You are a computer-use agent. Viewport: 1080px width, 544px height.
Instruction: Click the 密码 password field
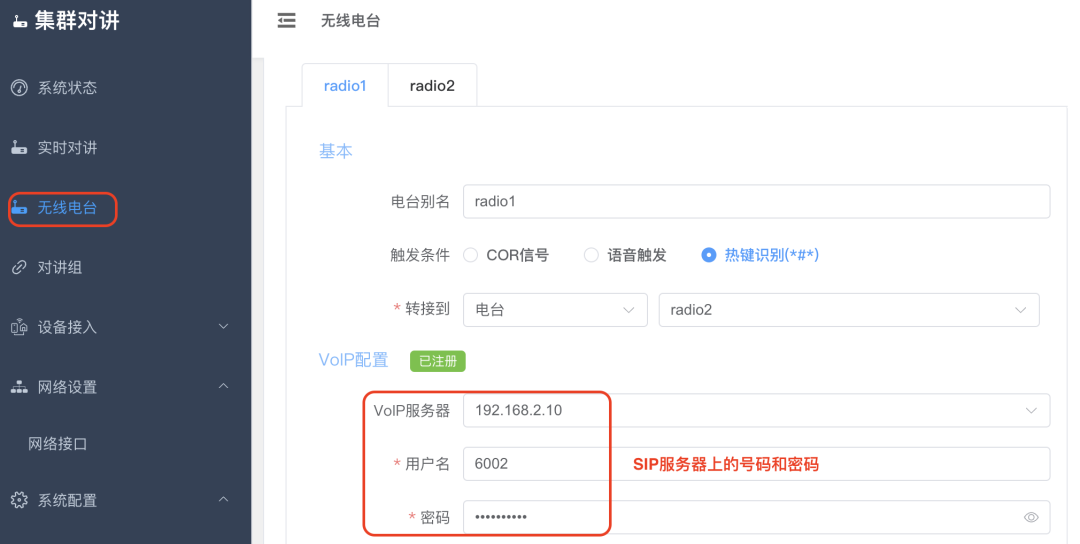(756, 517)
